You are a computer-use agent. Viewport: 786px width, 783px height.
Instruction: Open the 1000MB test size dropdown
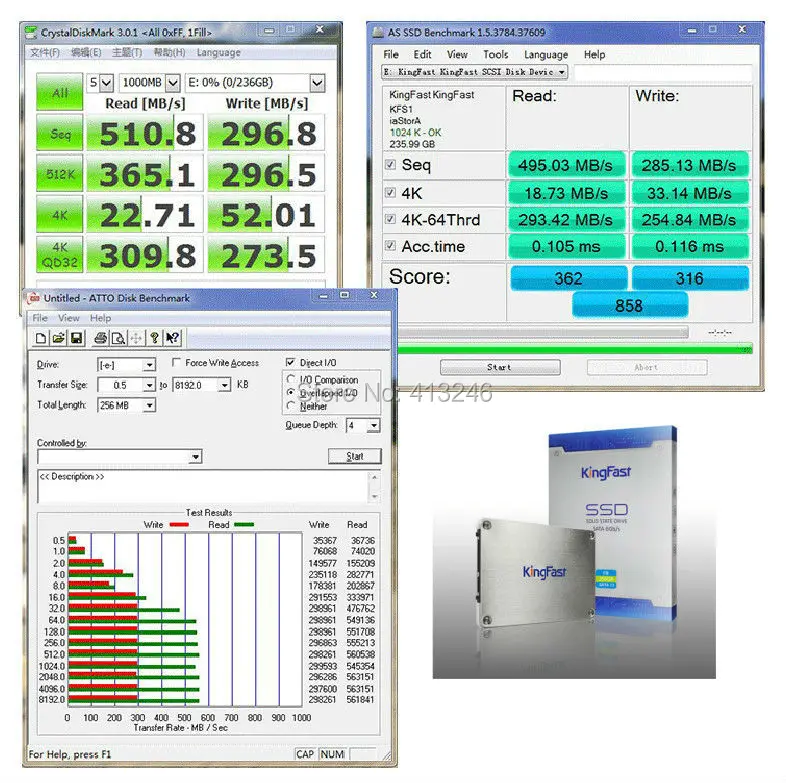[173, 83]
